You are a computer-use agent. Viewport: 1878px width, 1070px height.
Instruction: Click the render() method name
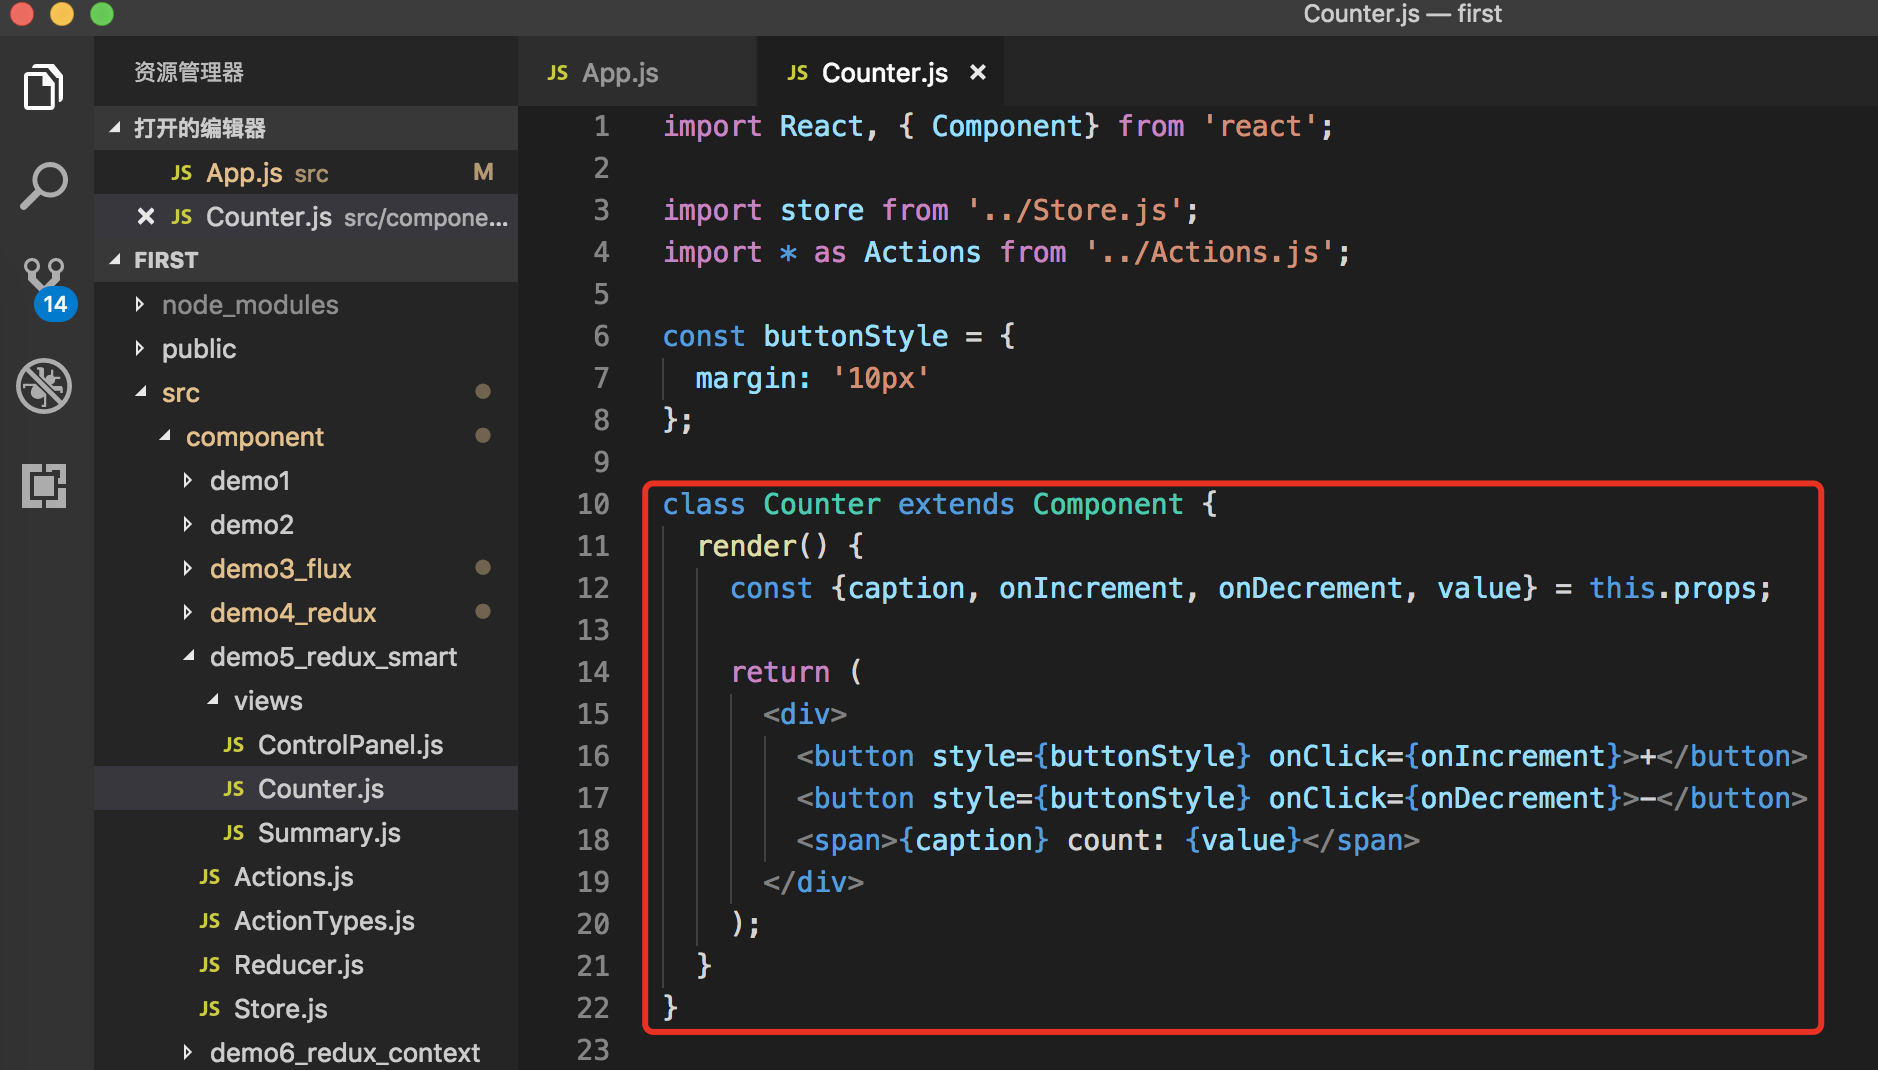click(x=747, y=546)
